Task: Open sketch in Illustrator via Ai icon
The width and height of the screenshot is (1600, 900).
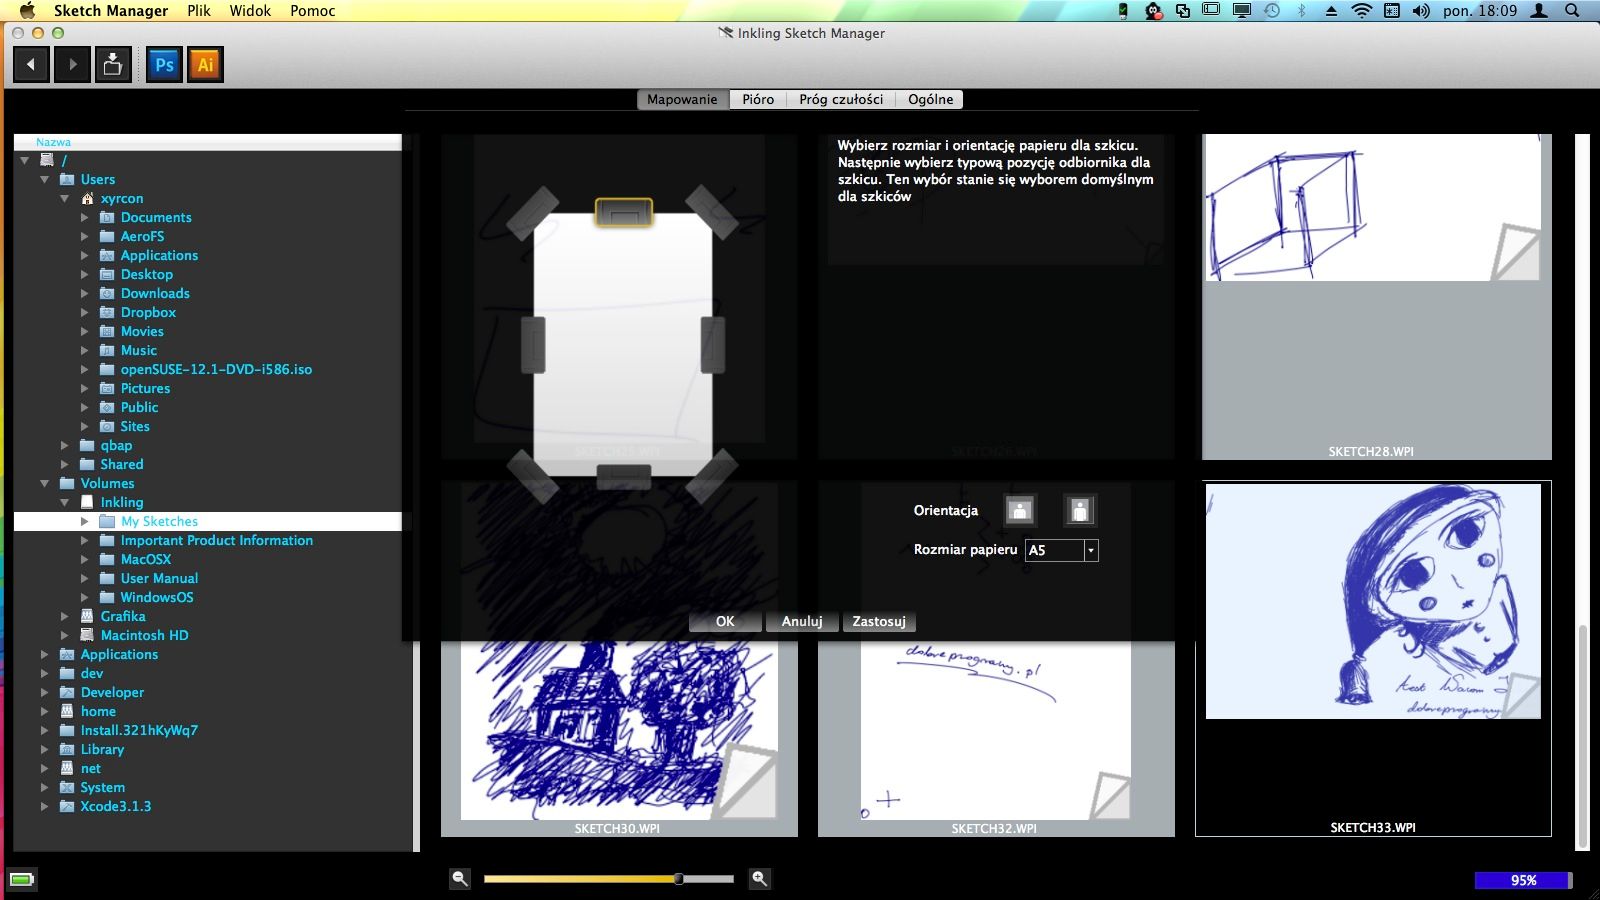Action: click(205, 65)
